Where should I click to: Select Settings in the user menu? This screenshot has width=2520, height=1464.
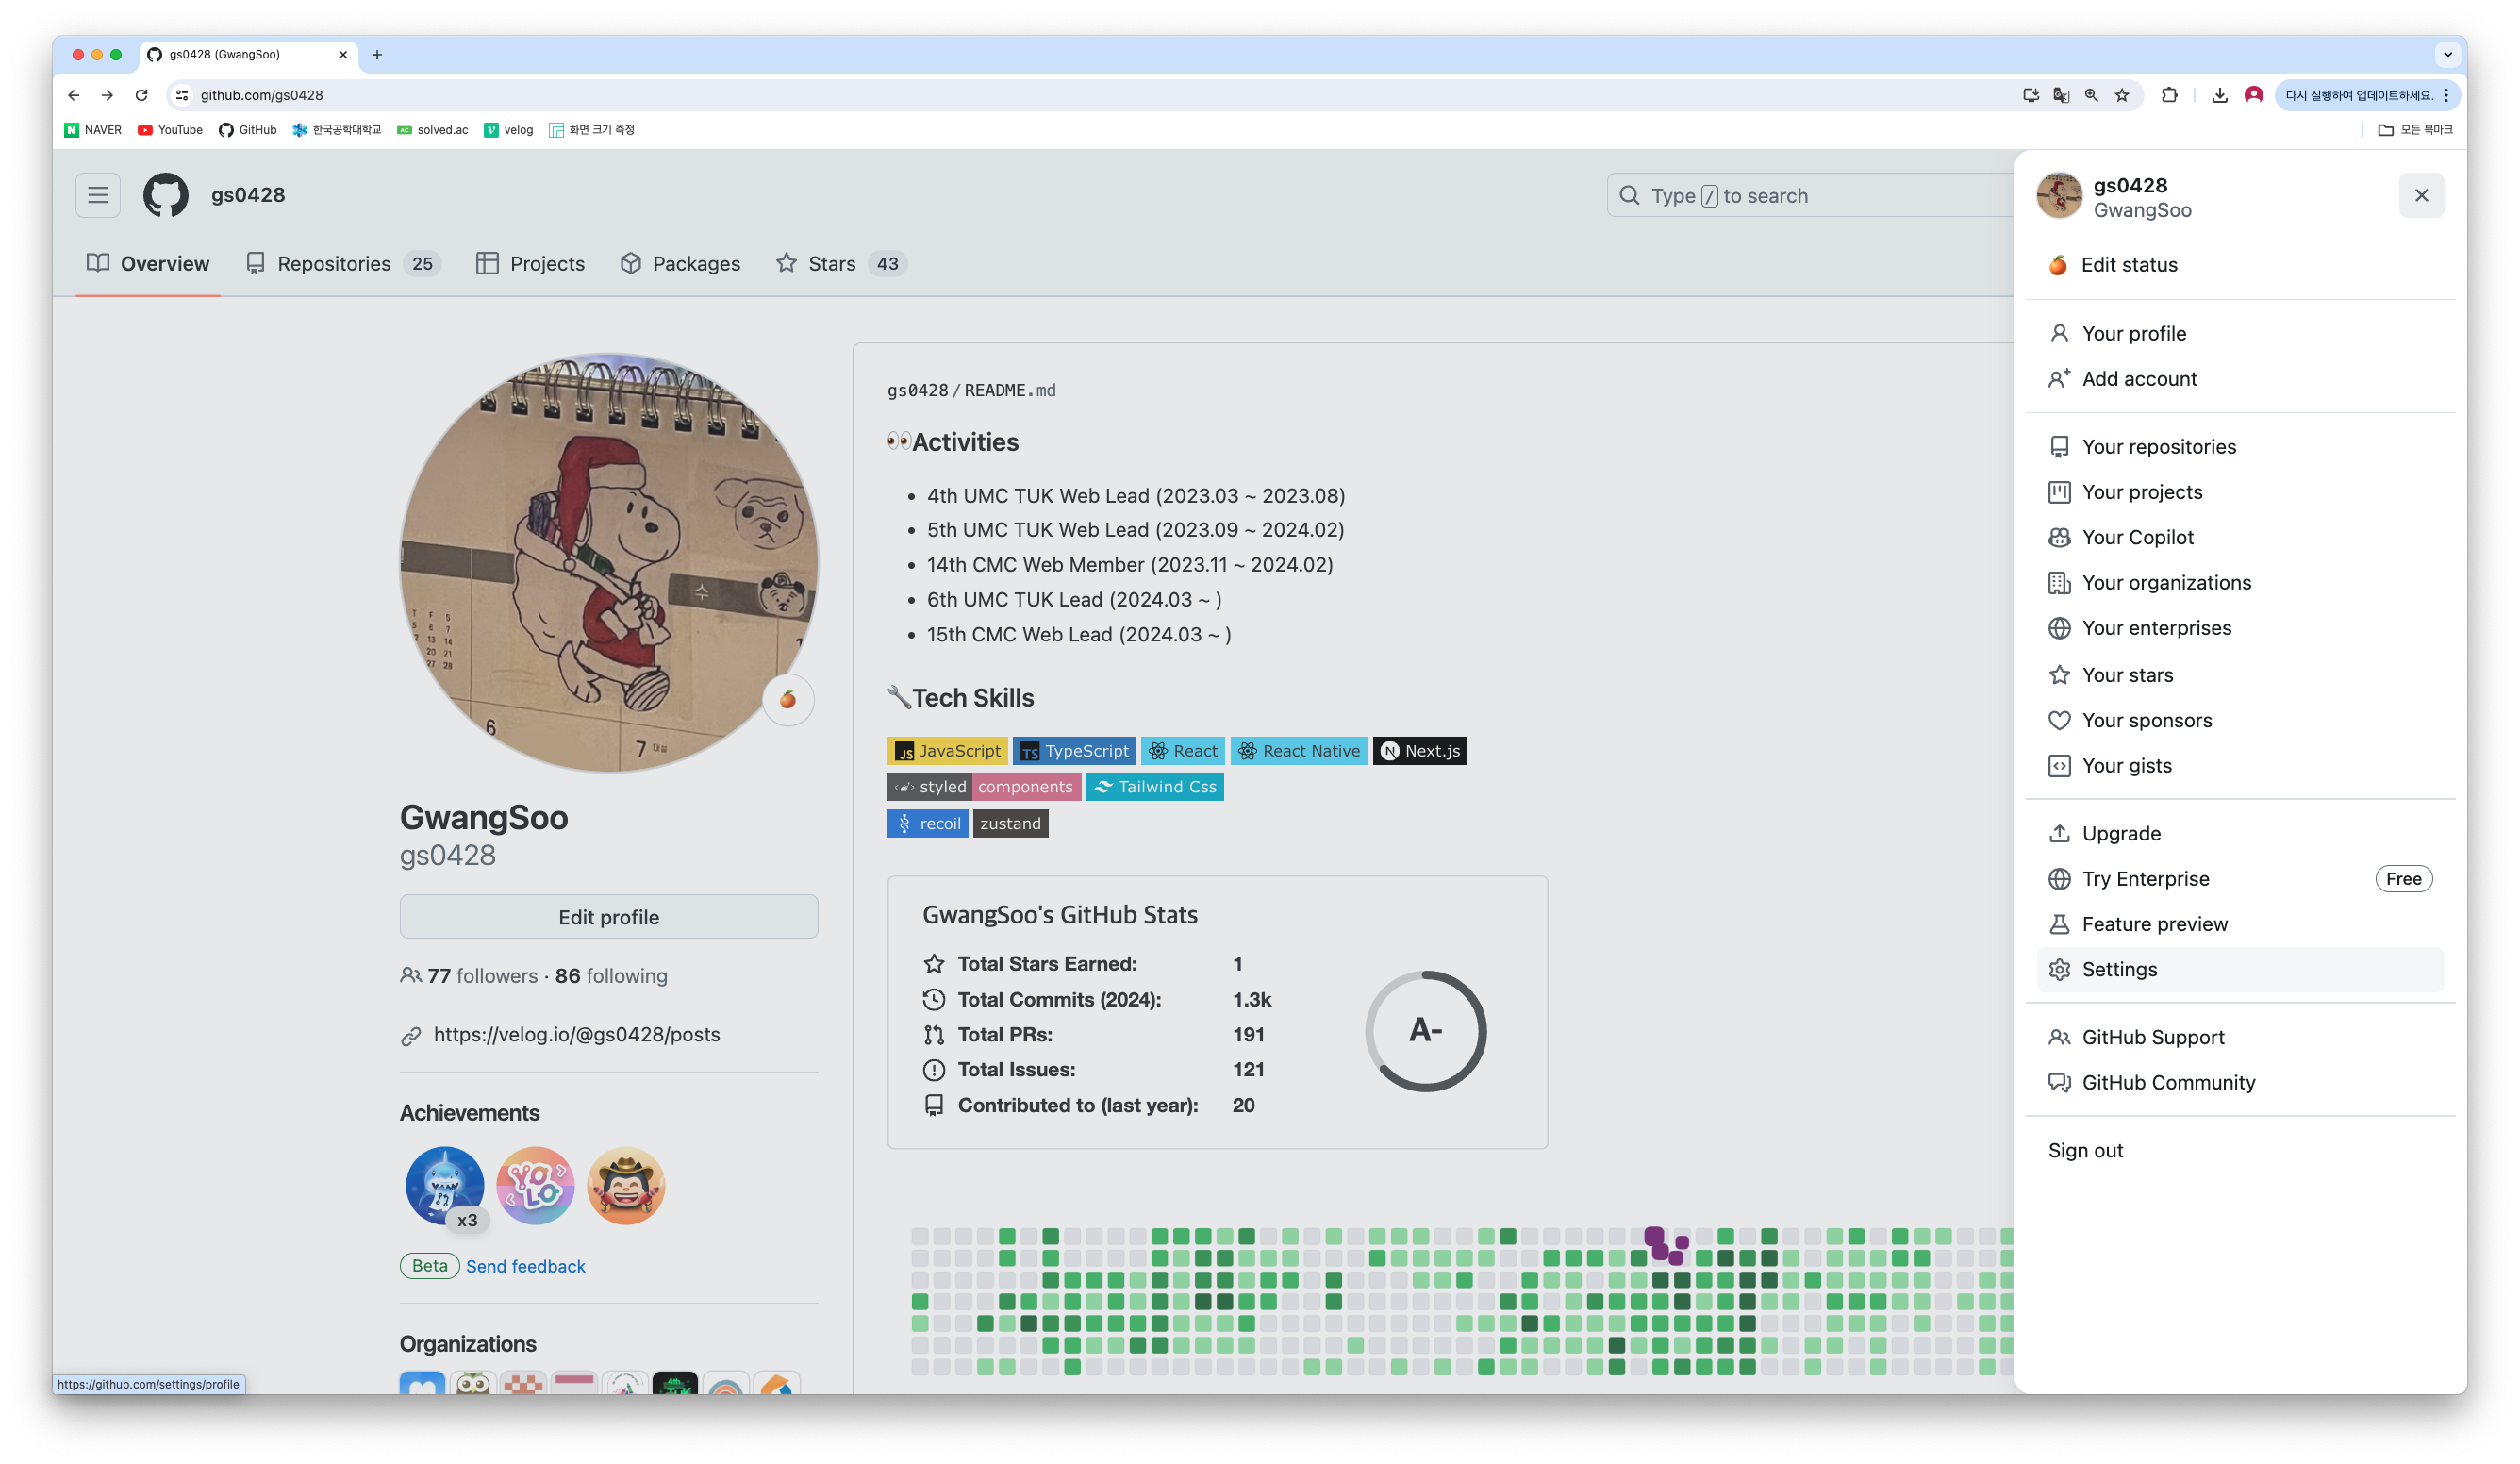2119,969
